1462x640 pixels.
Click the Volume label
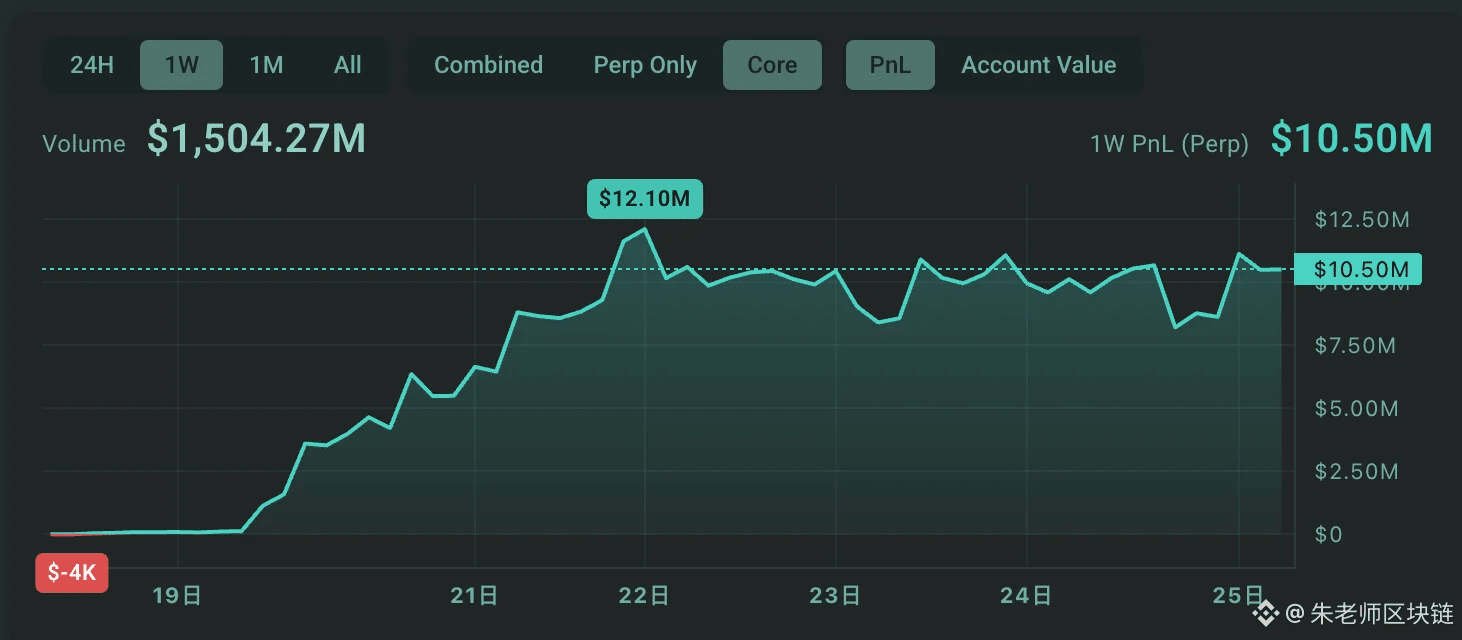(84, 144)
